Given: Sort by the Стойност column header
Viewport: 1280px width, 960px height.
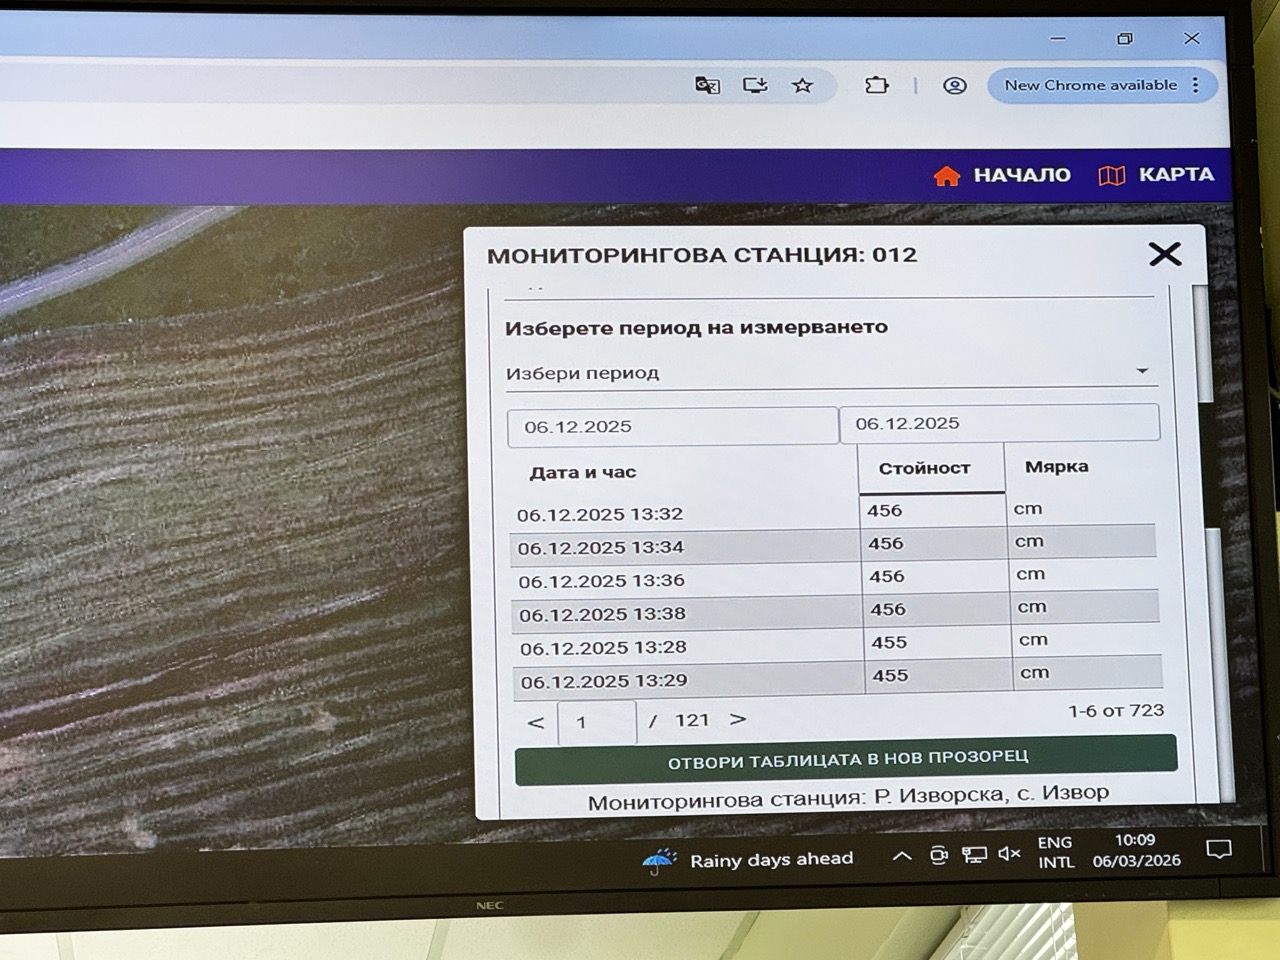Looking at the screenshot, I should tap(924, 468).
